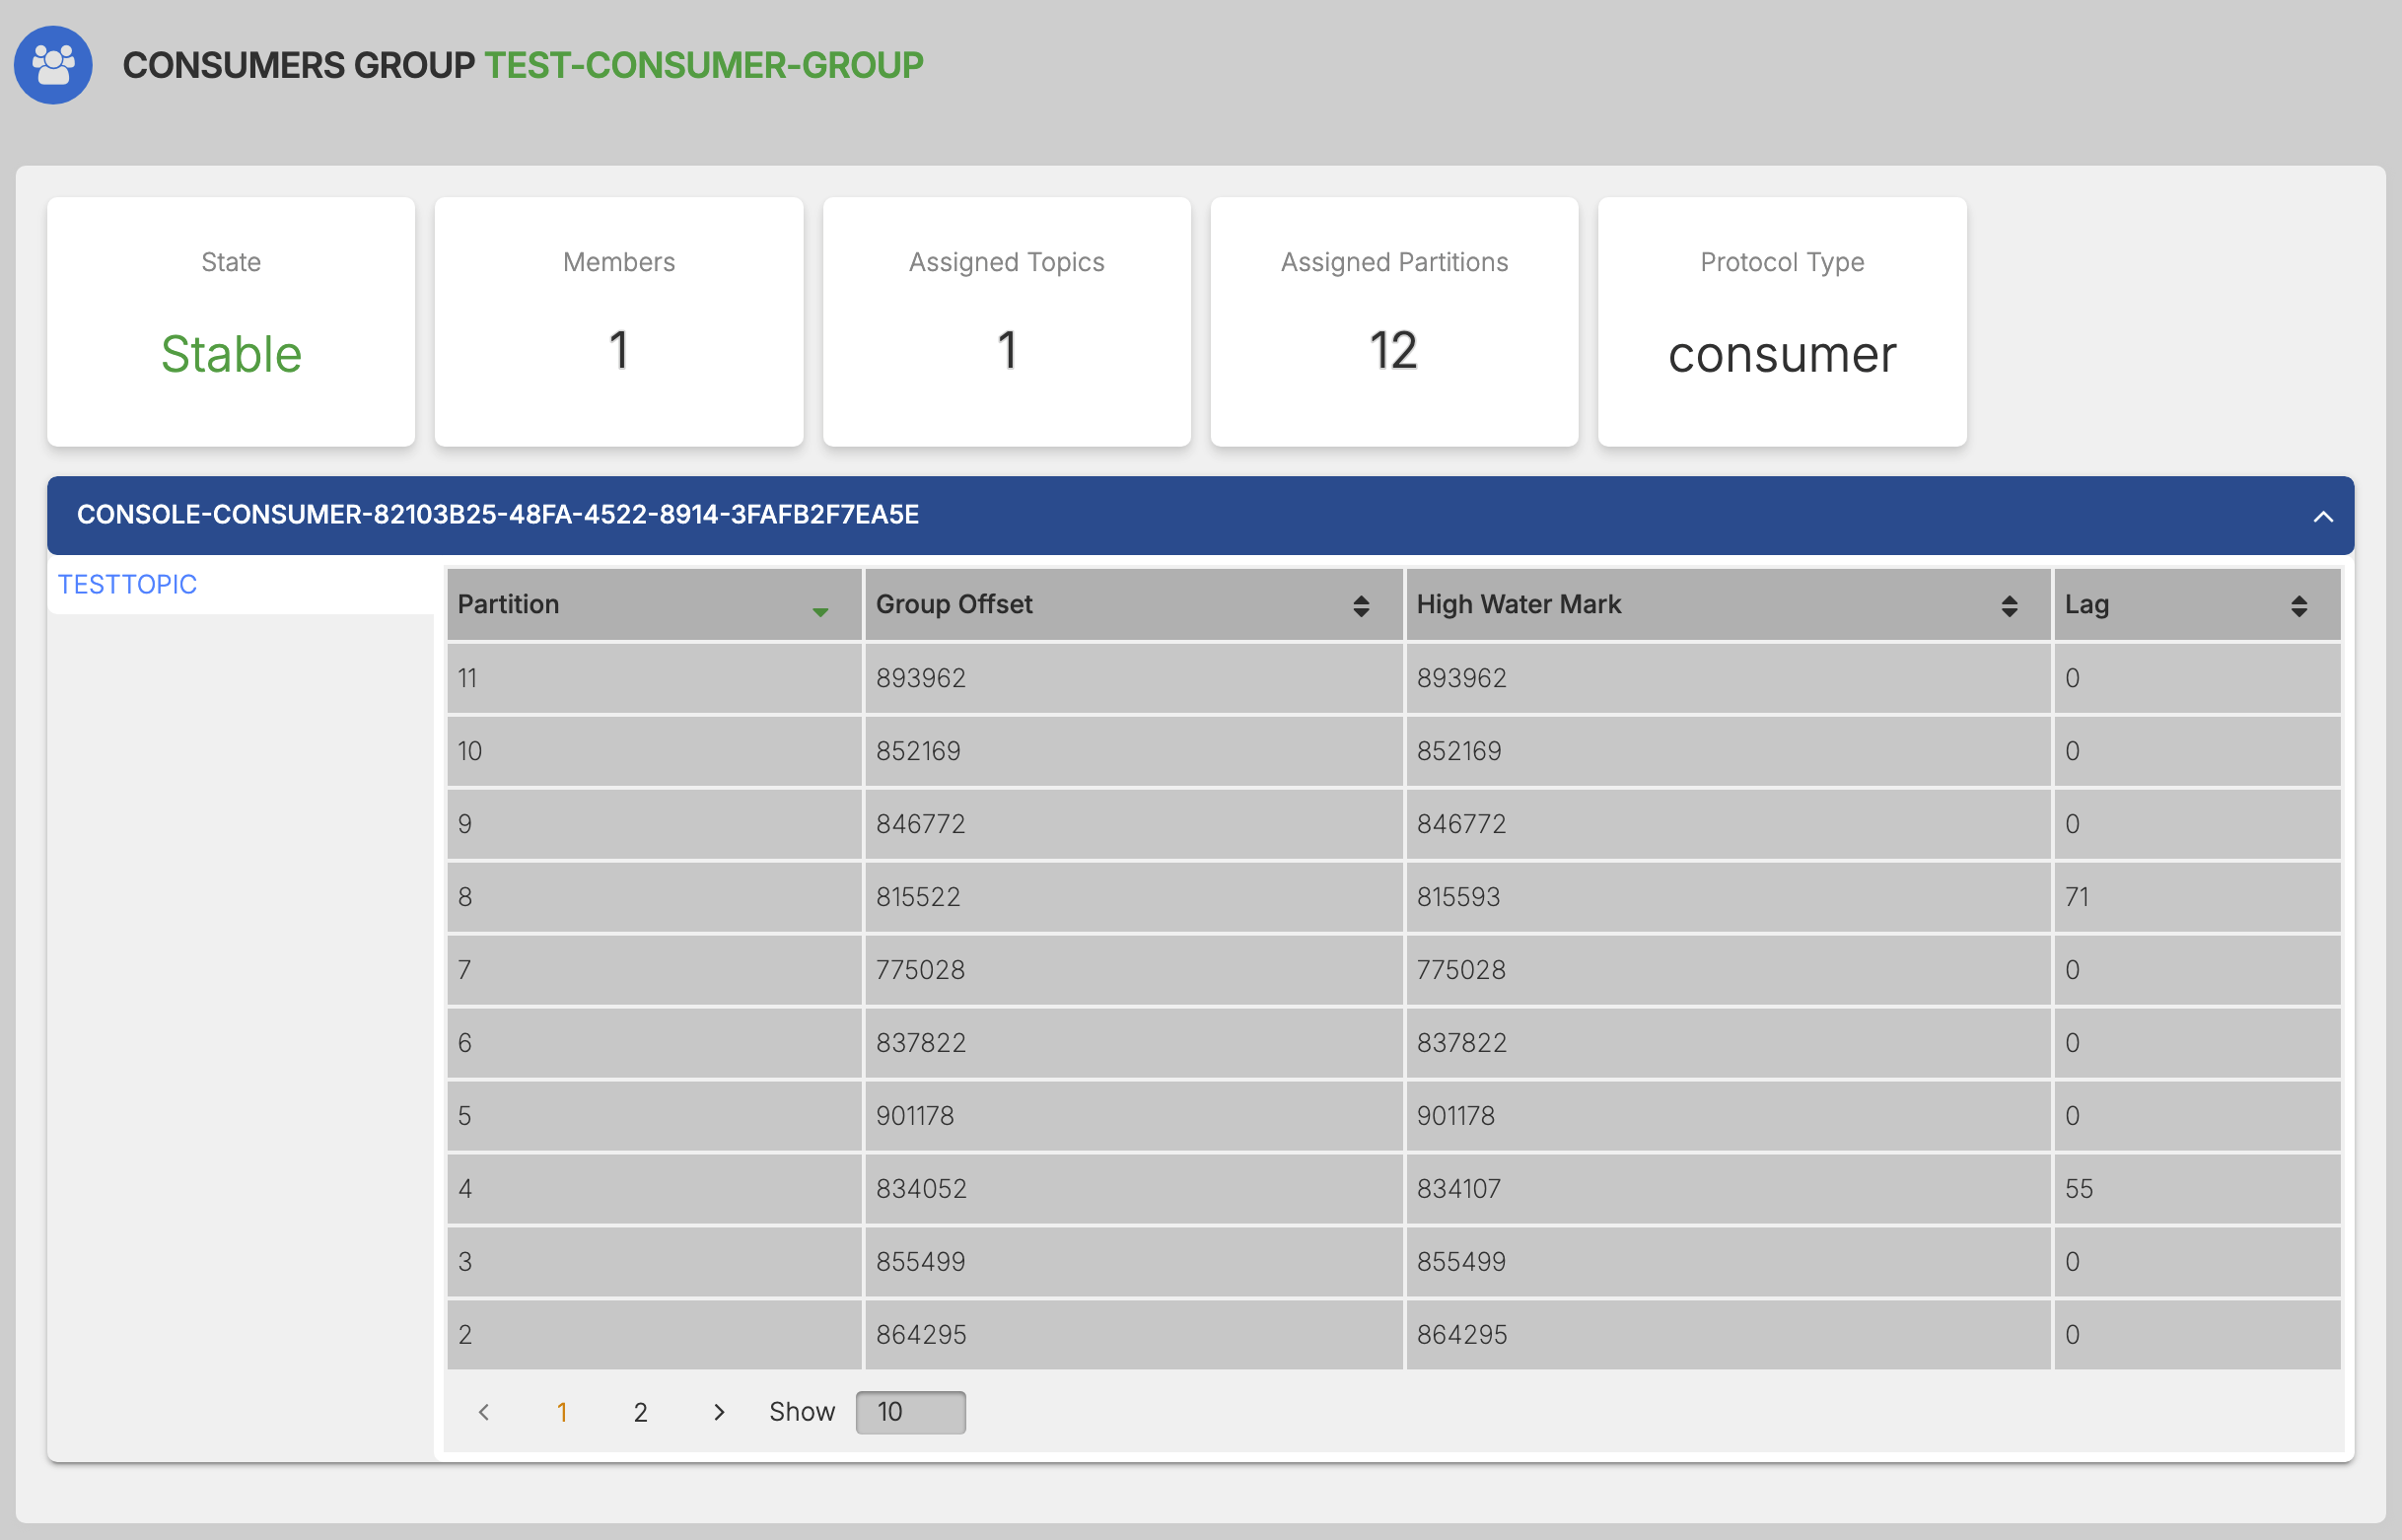Sort by Partition column arrow
Viewport: 2402px width, 1540px height.
pyautogui.click(x=820, y=611)
